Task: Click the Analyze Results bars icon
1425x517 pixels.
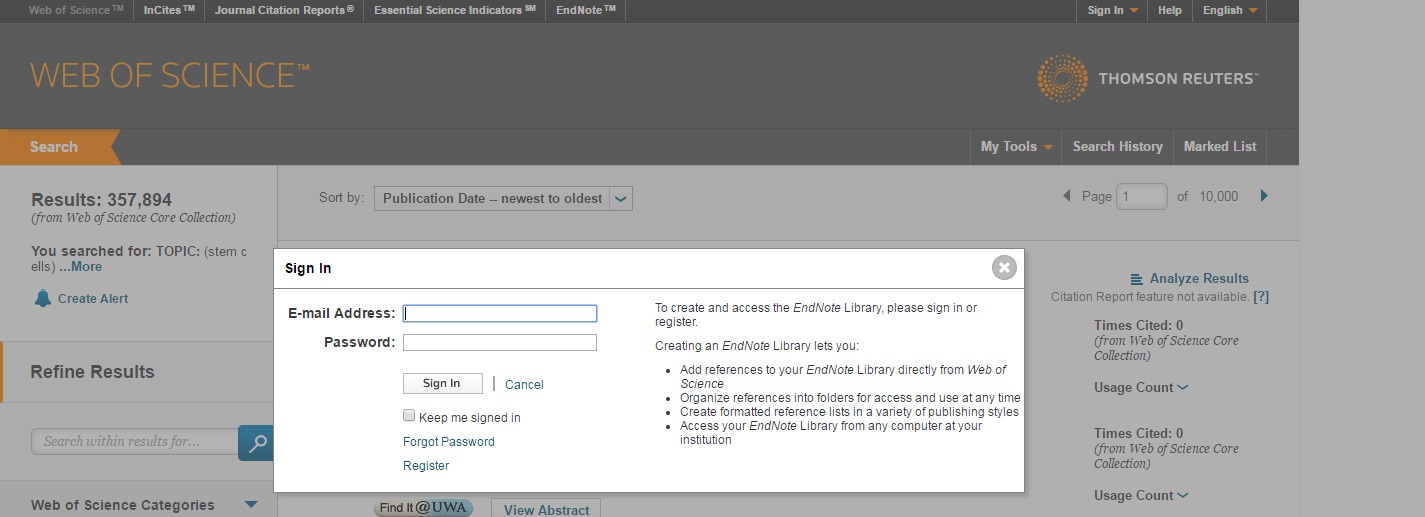Action: click(1136, 279)
